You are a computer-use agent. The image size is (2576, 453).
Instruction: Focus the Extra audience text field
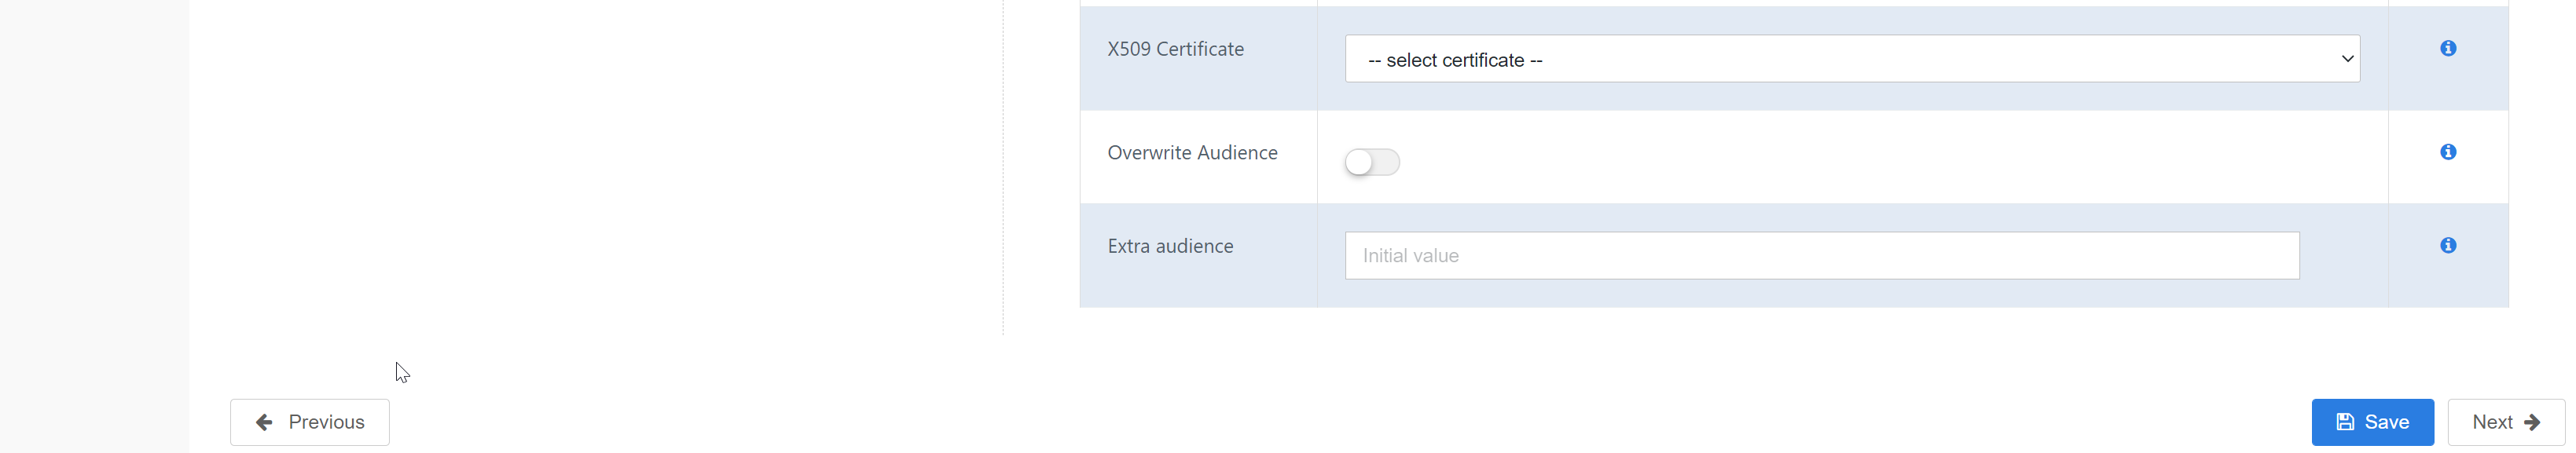coord(1821,255)
